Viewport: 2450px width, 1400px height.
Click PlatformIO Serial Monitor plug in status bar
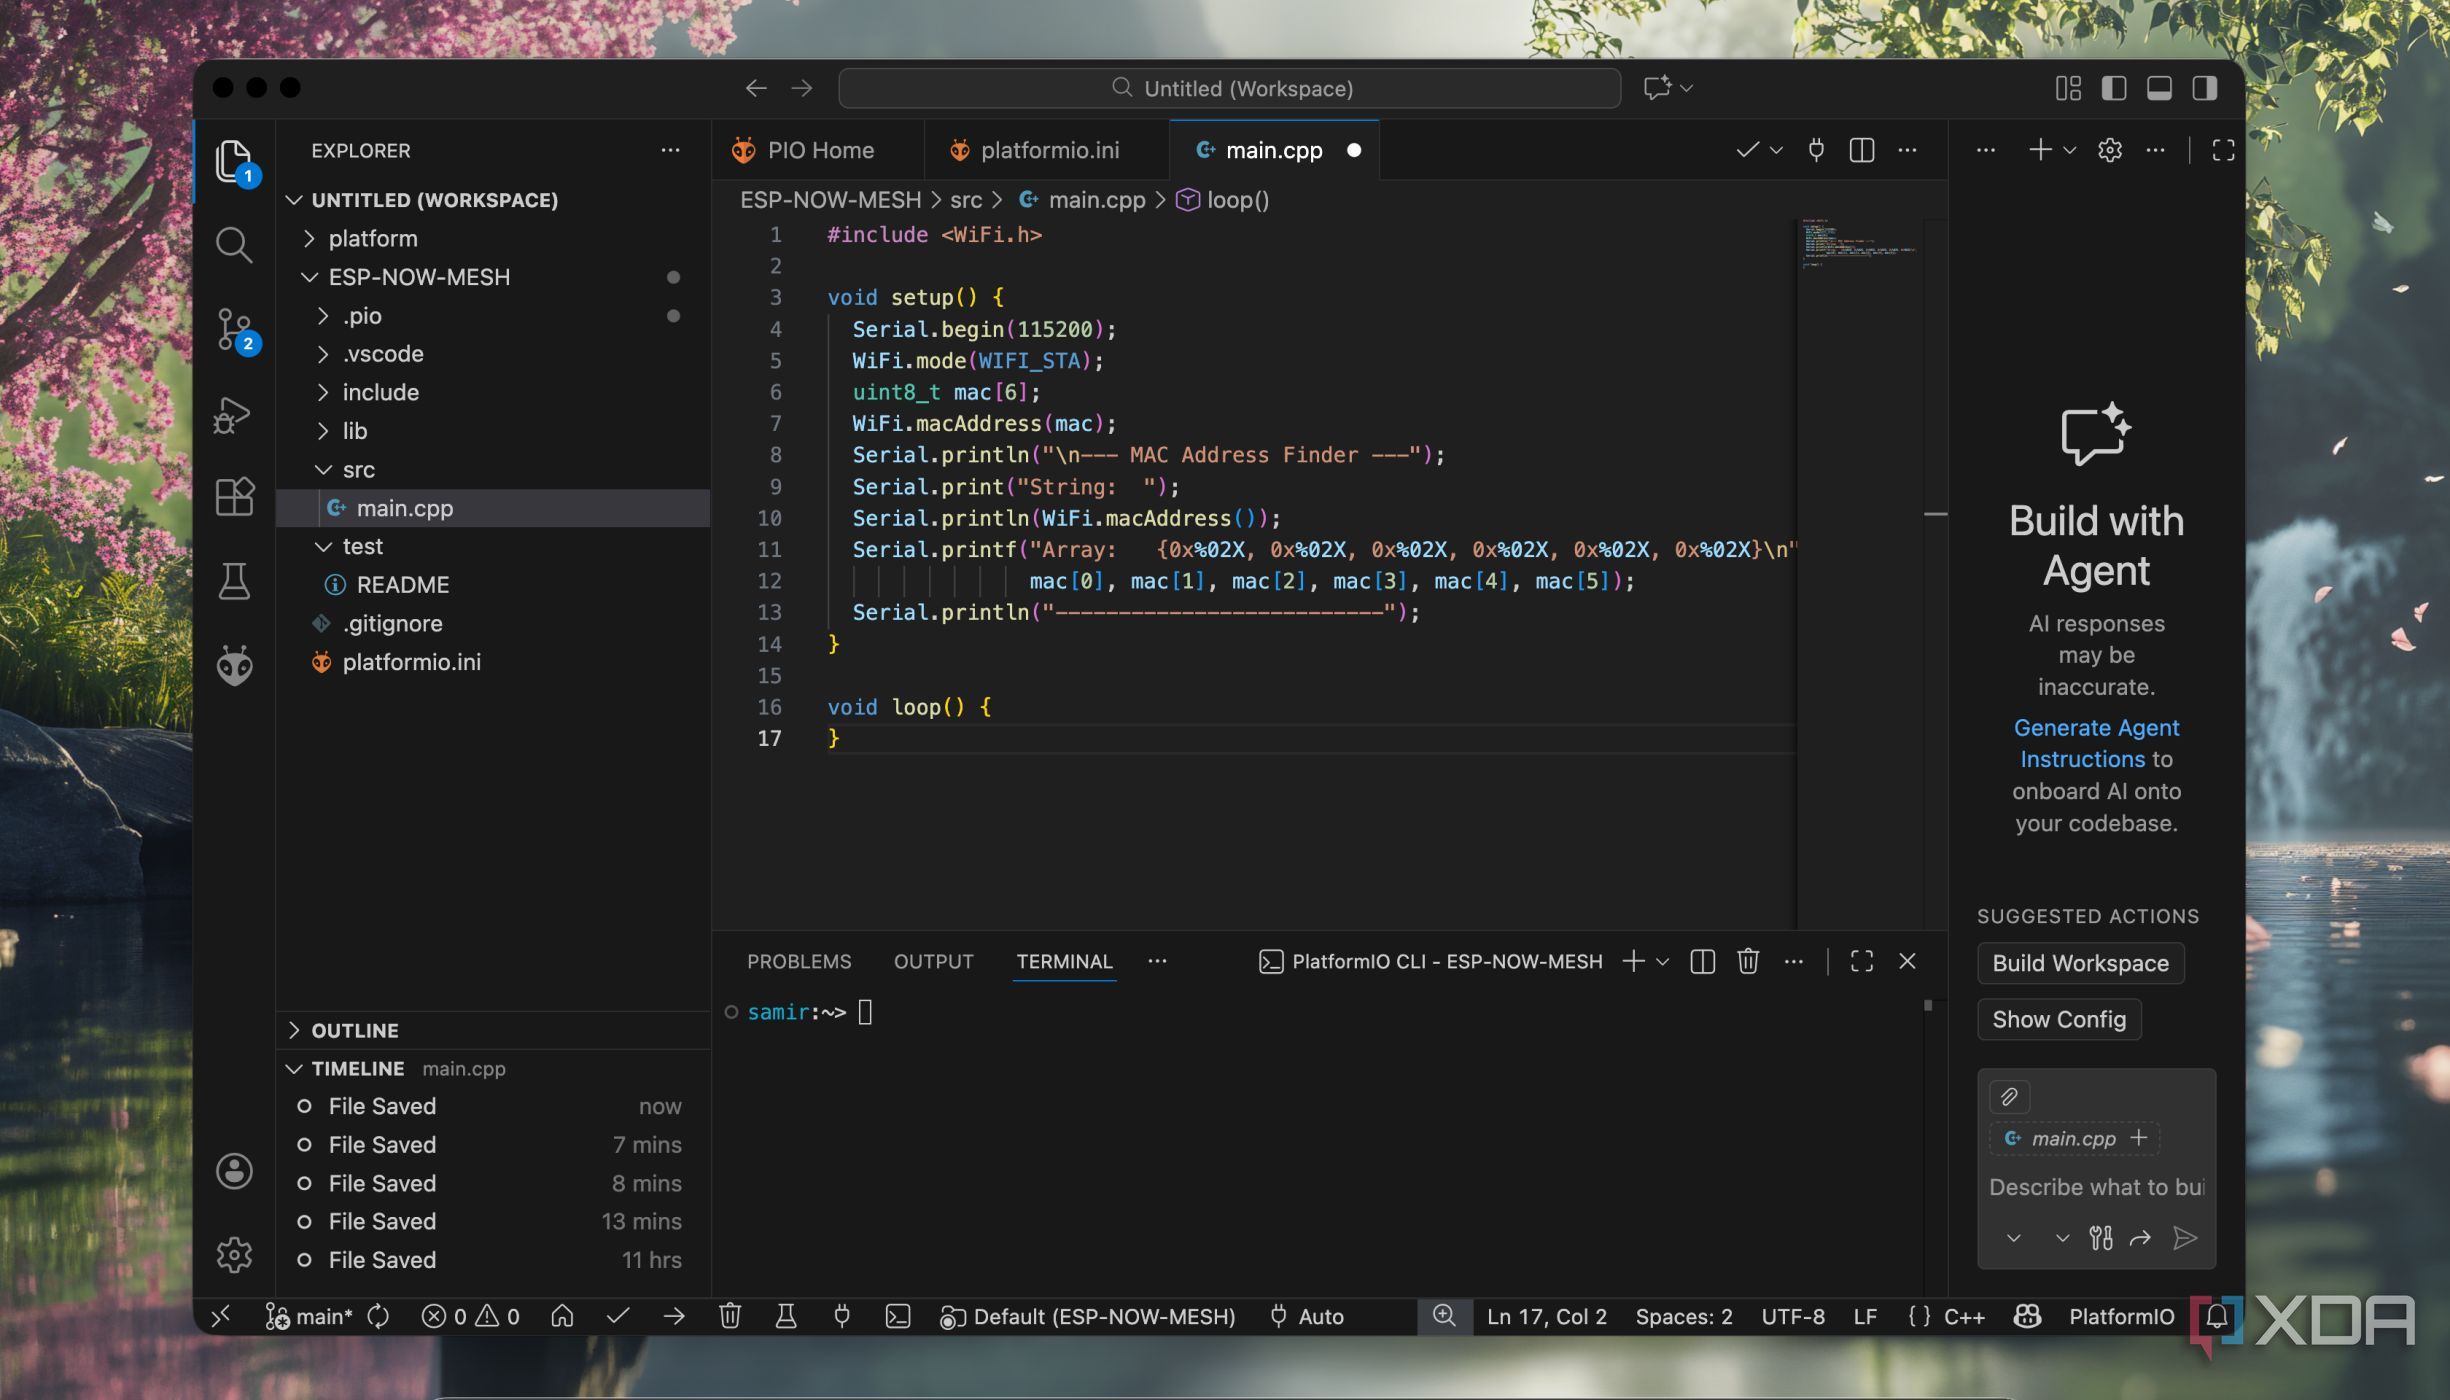tap(842, 1316)
